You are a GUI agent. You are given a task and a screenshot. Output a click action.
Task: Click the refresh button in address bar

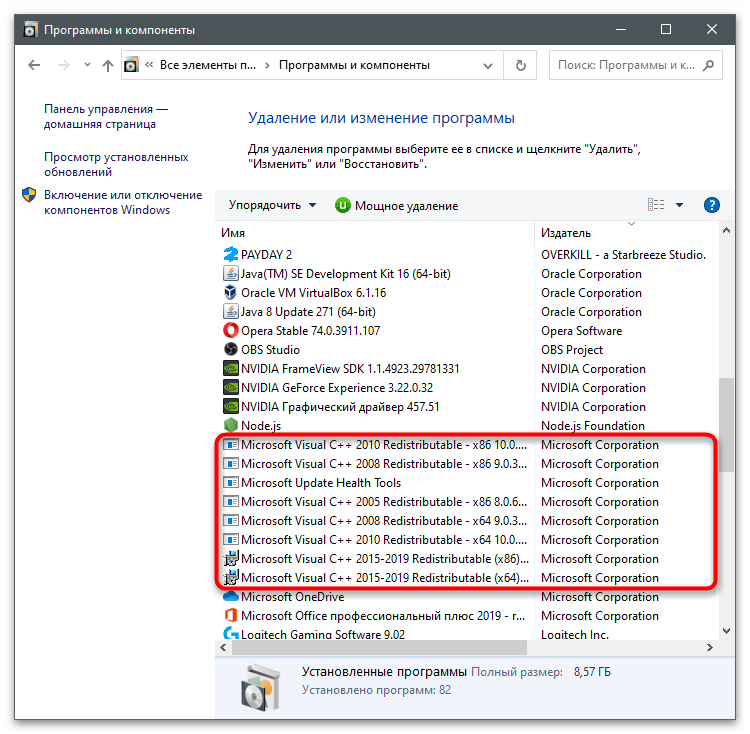point(520,65)
